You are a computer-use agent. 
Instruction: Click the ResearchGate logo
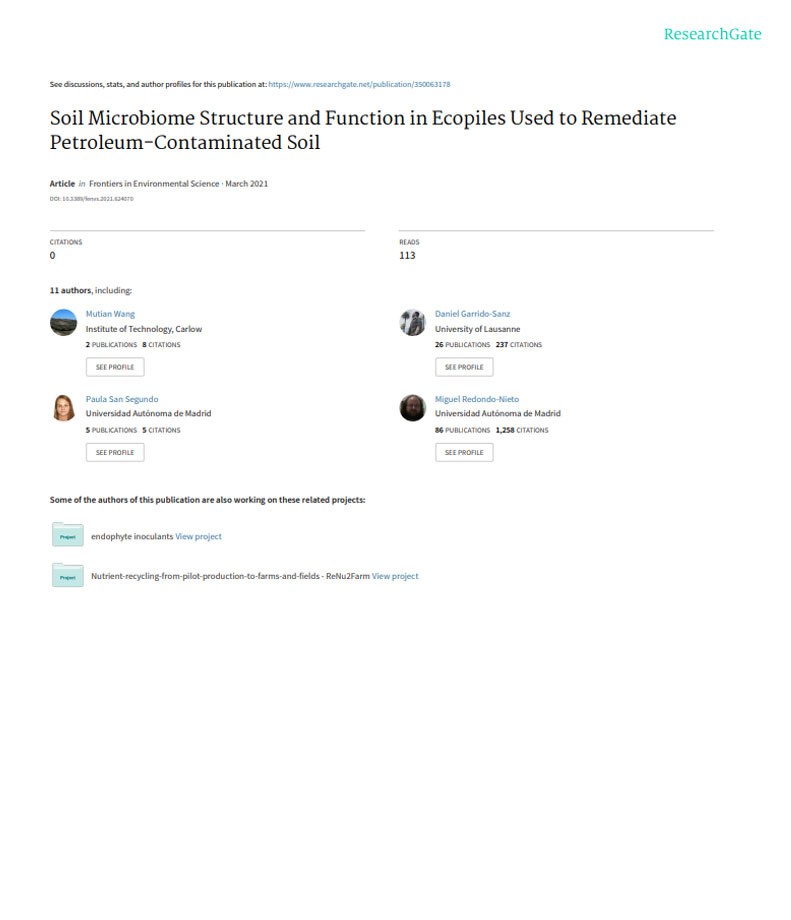[712, 34]
